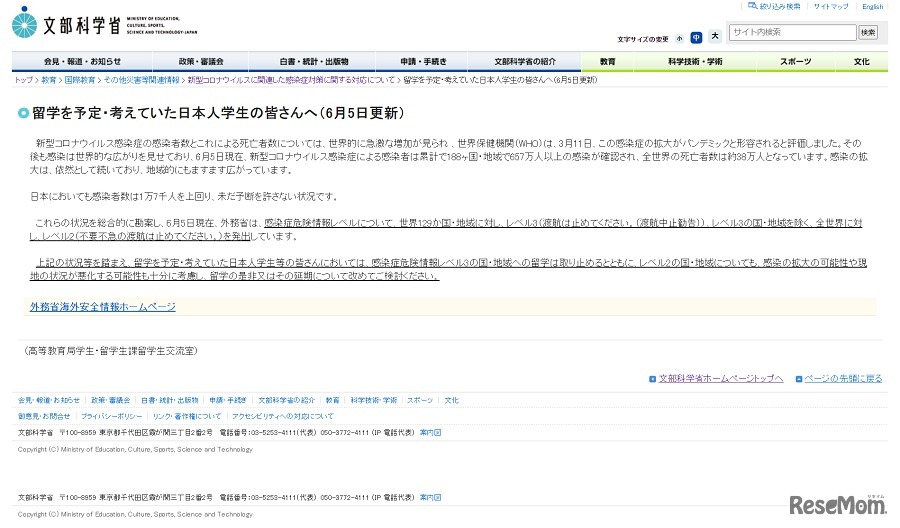Select the green 教育 navigation tab
Screen dimensions: 900x528
point(607,61)
